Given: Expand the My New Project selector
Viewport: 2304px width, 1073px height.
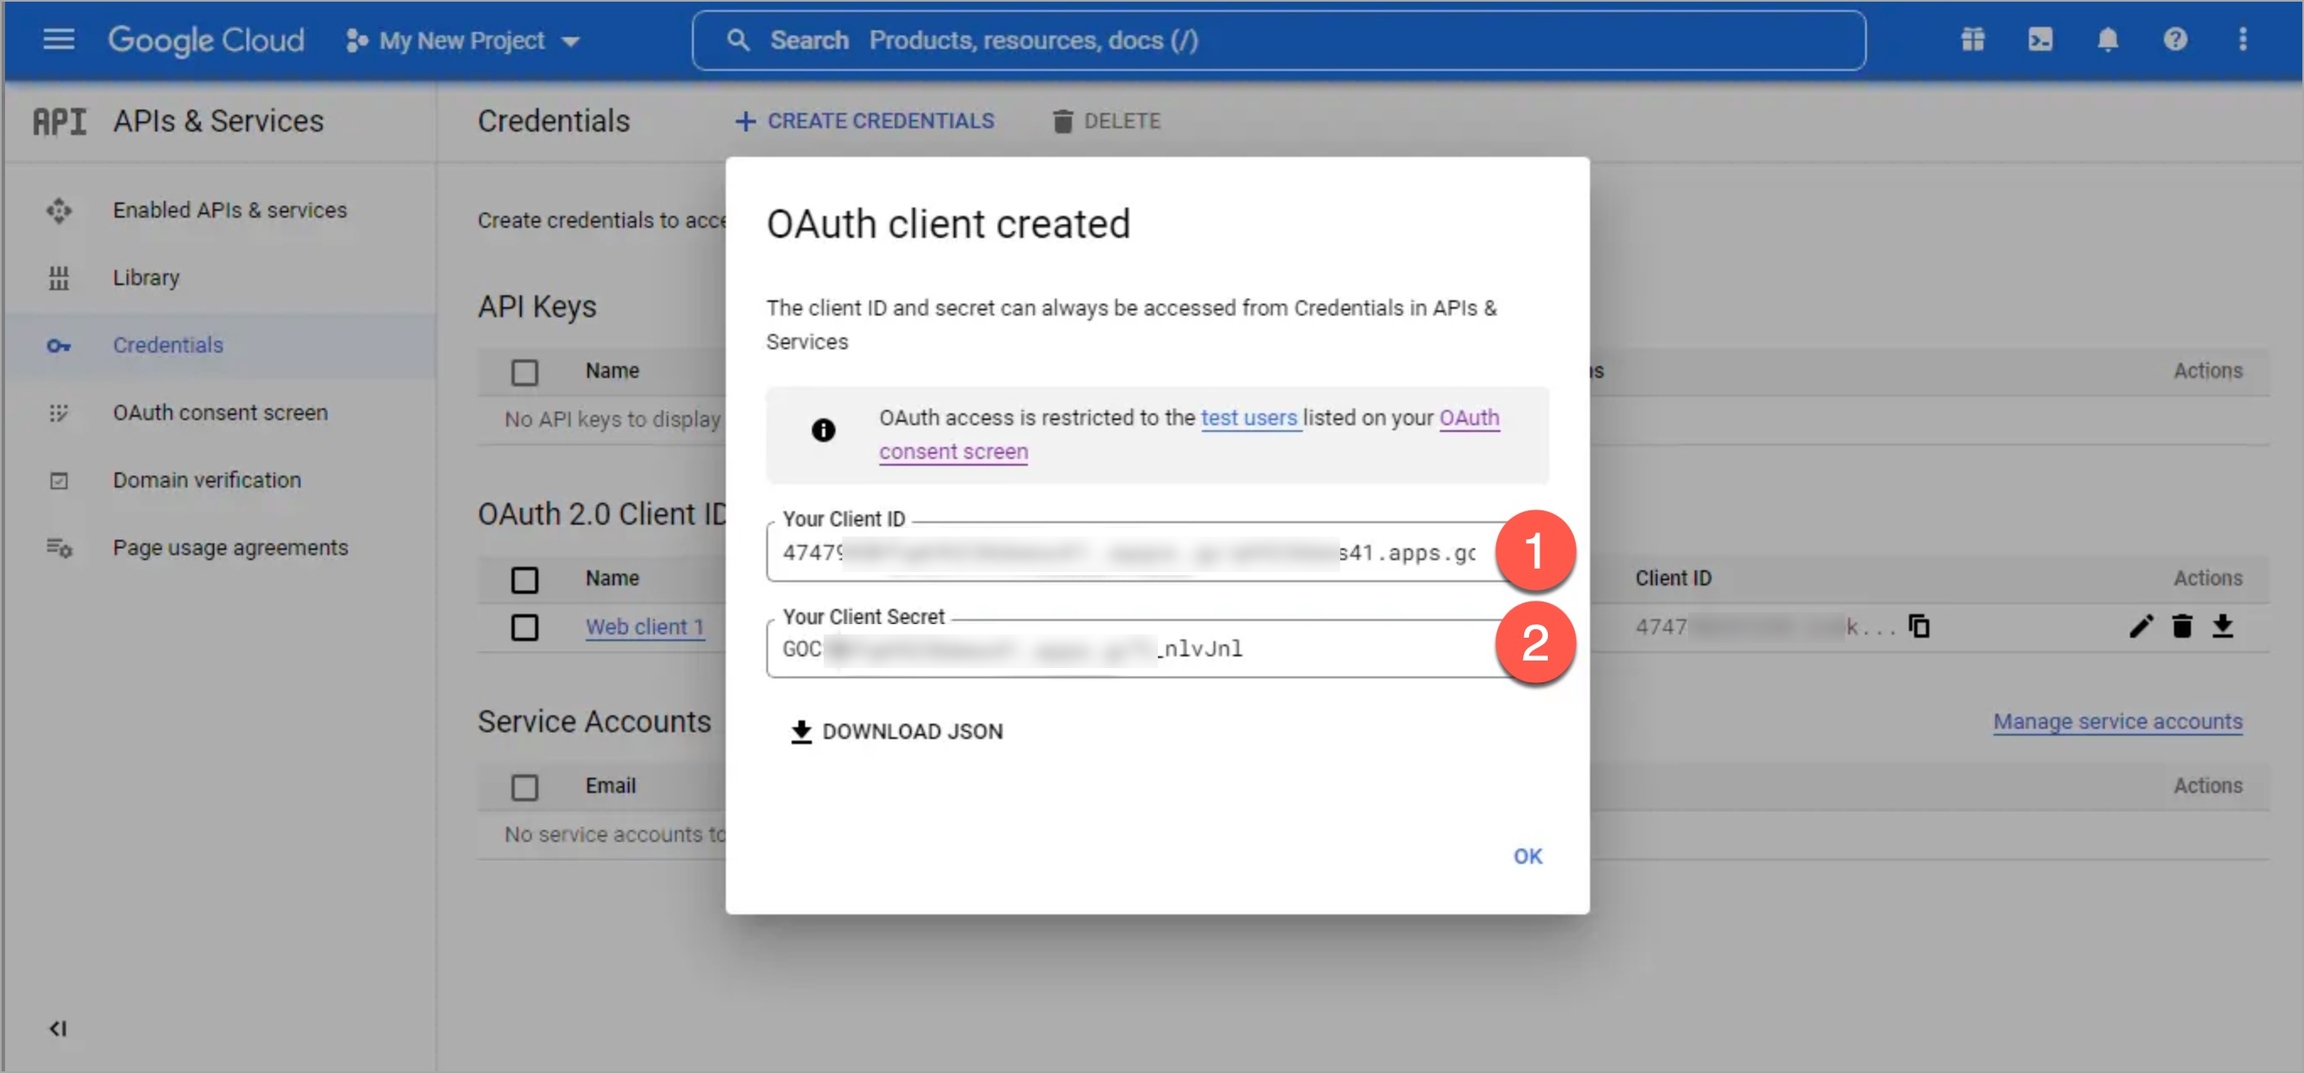Looking at the screenshot, I should pyautogui.click(x=463, y=41).
